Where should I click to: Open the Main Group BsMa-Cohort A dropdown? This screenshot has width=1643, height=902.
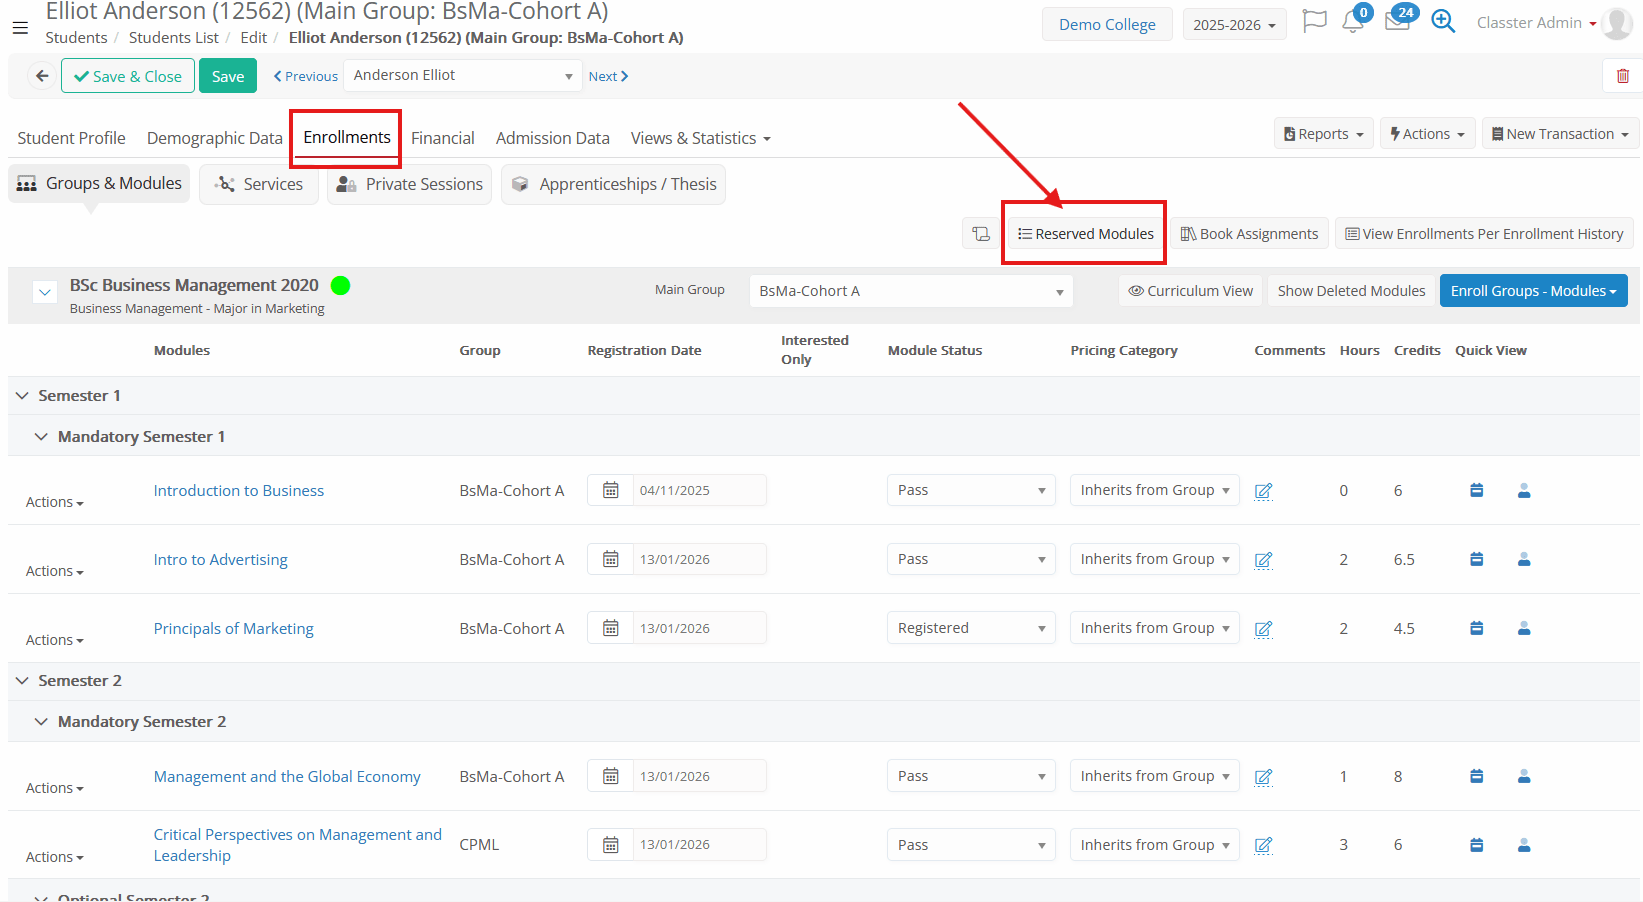point(910,291)
